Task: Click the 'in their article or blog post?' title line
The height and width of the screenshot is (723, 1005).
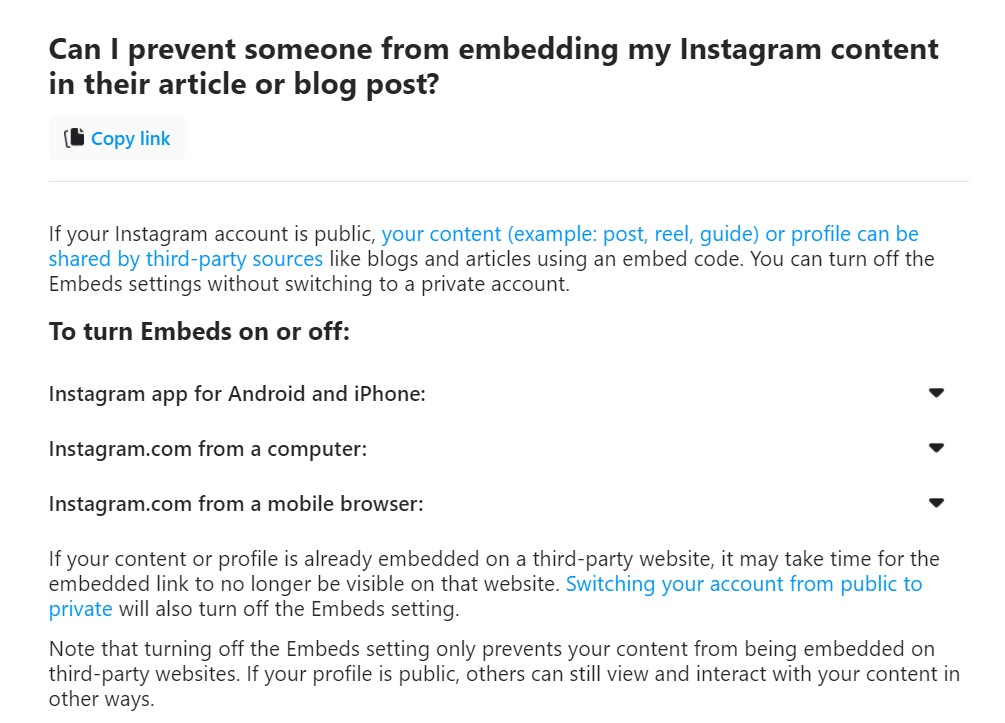Action: pyautogui.click(x=244, y=84)
